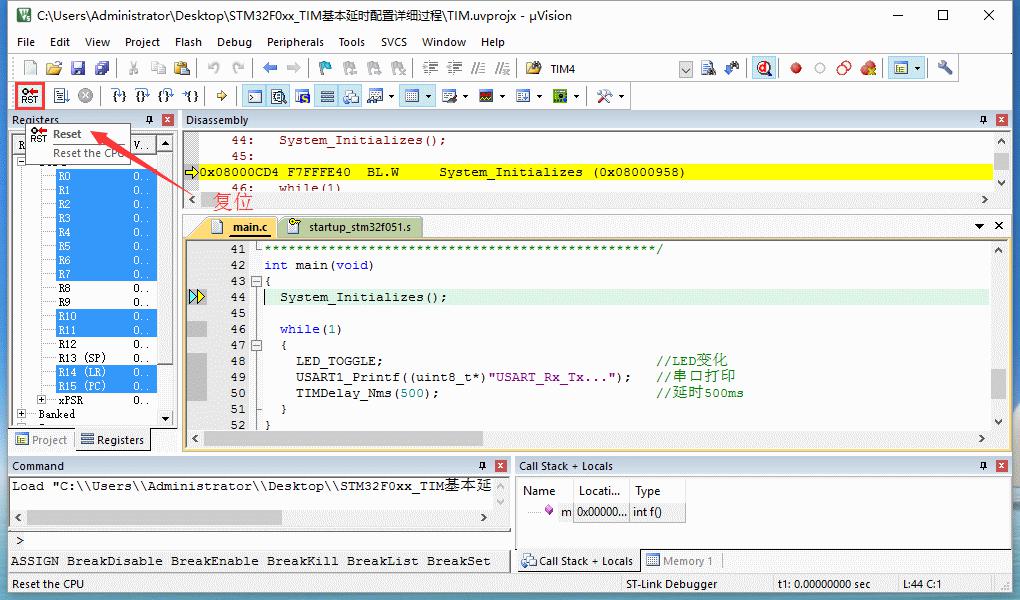This screenshot has width=1020, height=600.
Task: Click the Kill All Breakpoints icon
Action: [x=868, y=68]
